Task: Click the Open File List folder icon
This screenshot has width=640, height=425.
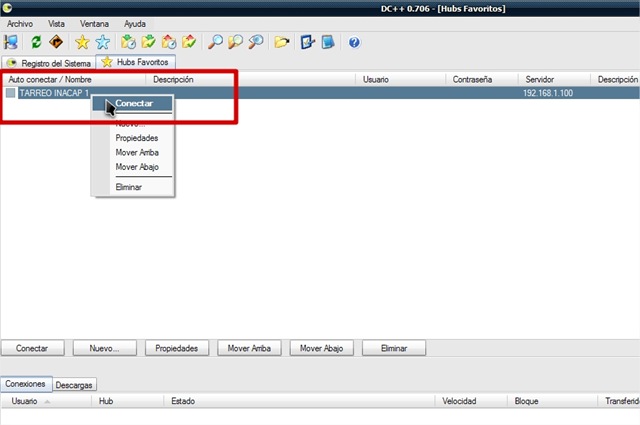Action: click(x=282, y=42)
